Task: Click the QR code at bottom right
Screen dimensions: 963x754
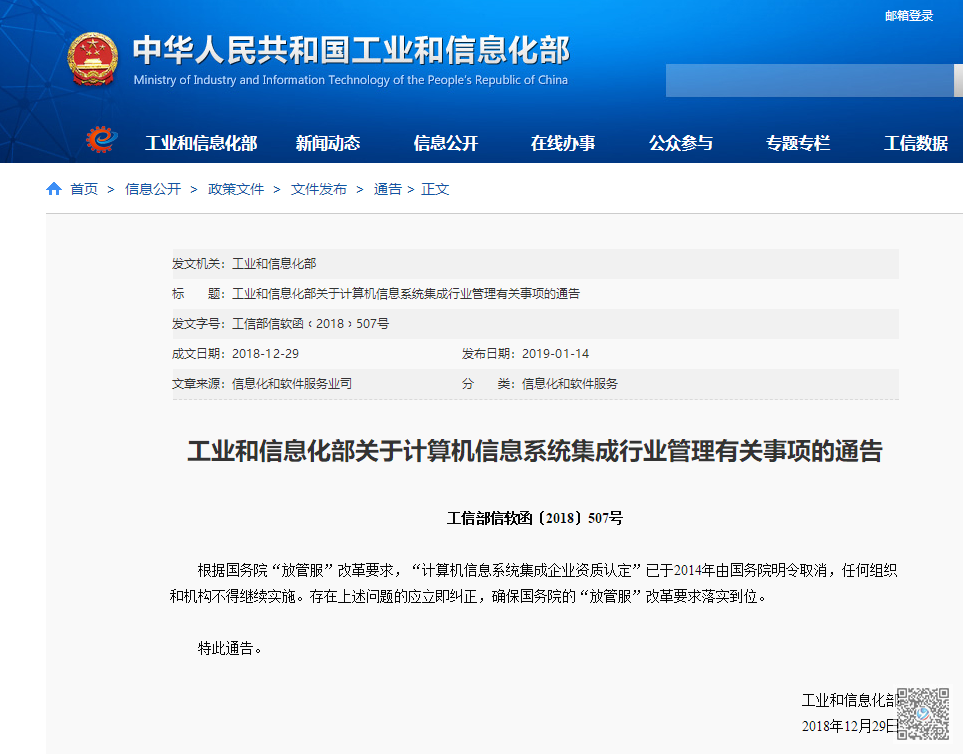Action: (x=922, y=714)
